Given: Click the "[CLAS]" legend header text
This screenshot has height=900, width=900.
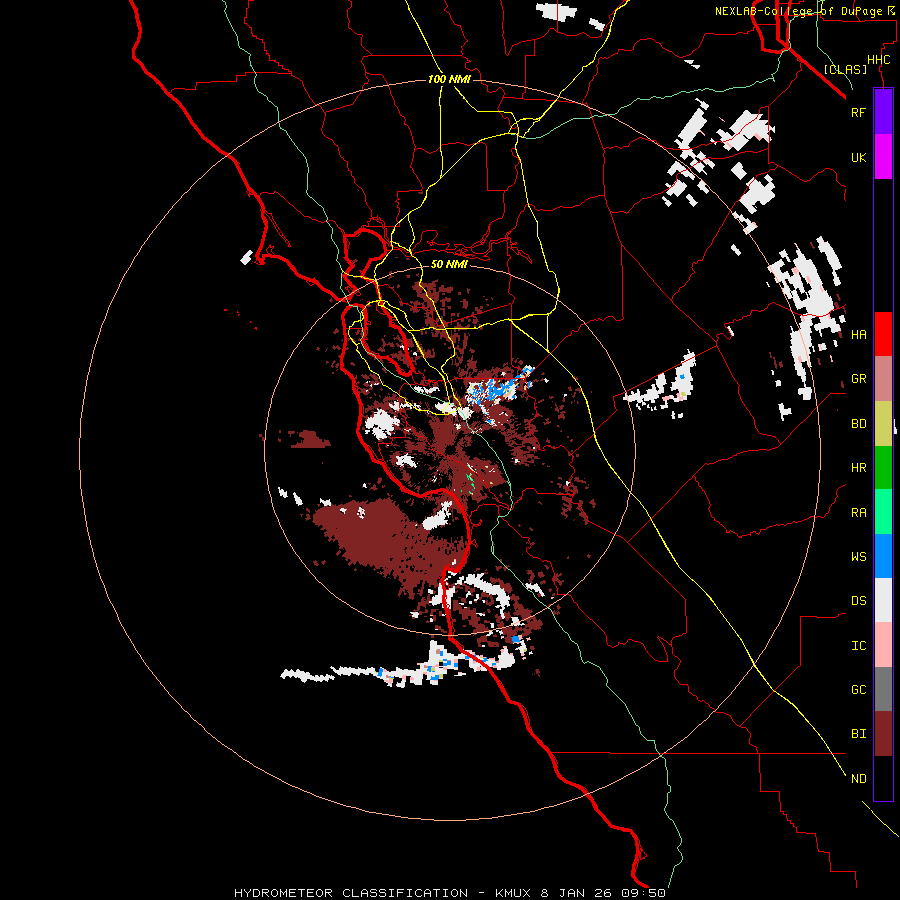Looking at the screenshot, I should pyautogui.click(x=845, y=69).
